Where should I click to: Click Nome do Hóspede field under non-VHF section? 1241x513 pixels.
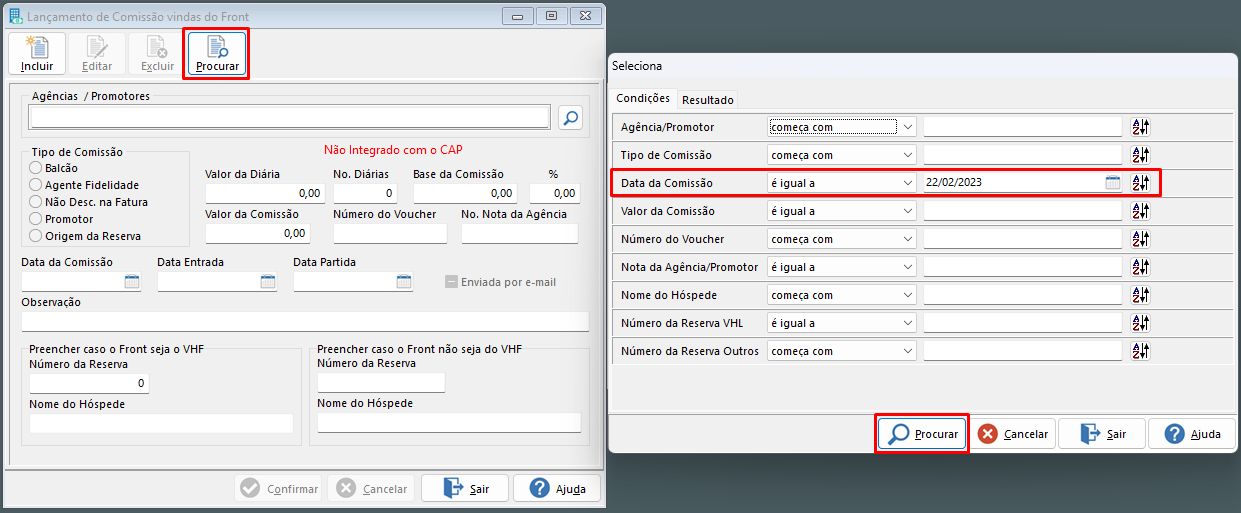(449, 422)
